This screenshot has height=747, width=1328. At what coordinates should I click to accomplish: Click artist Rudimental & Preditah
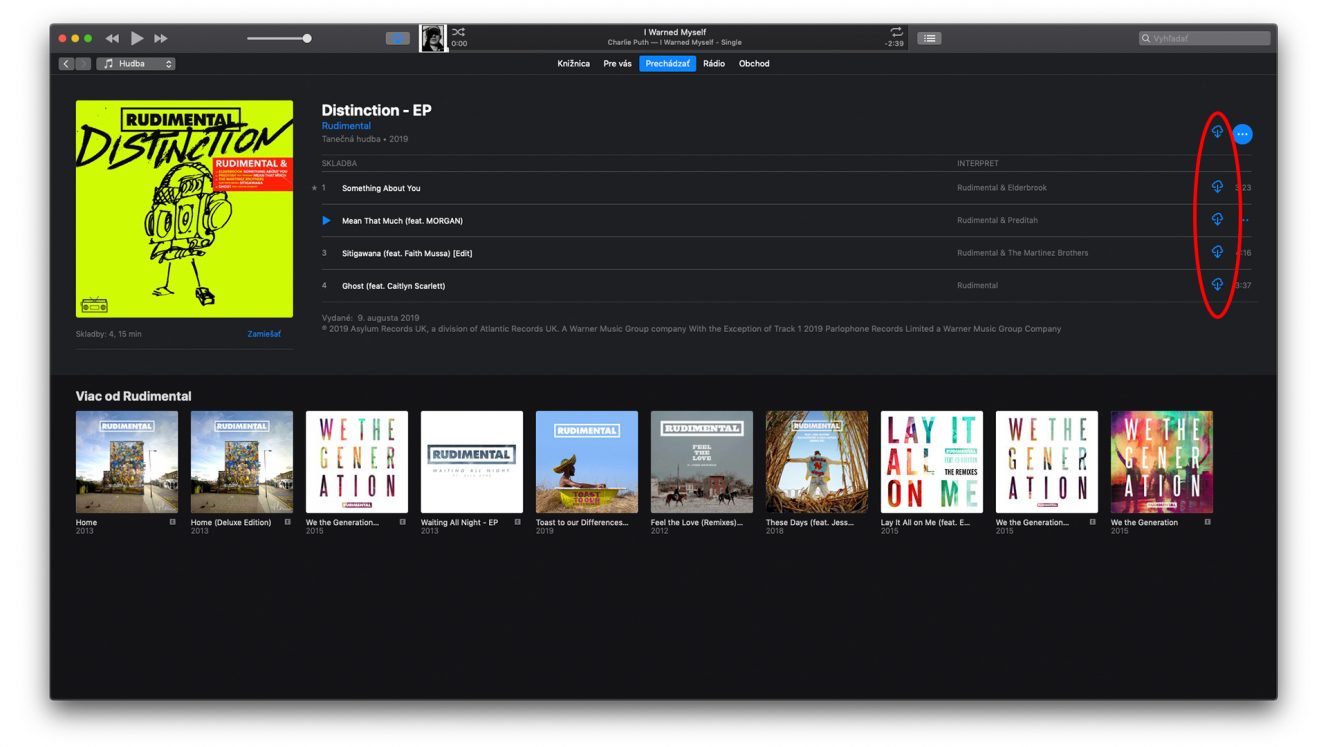[996, 220]
